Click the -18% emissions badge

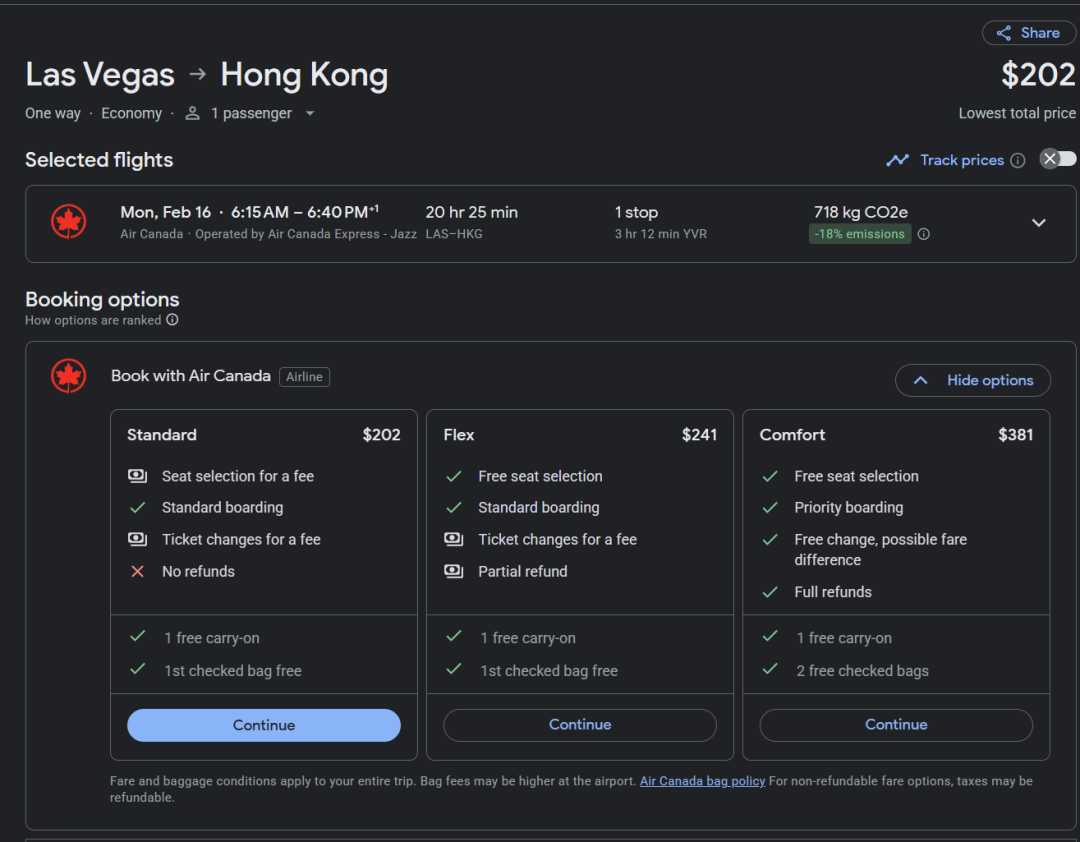click(860, 234)
